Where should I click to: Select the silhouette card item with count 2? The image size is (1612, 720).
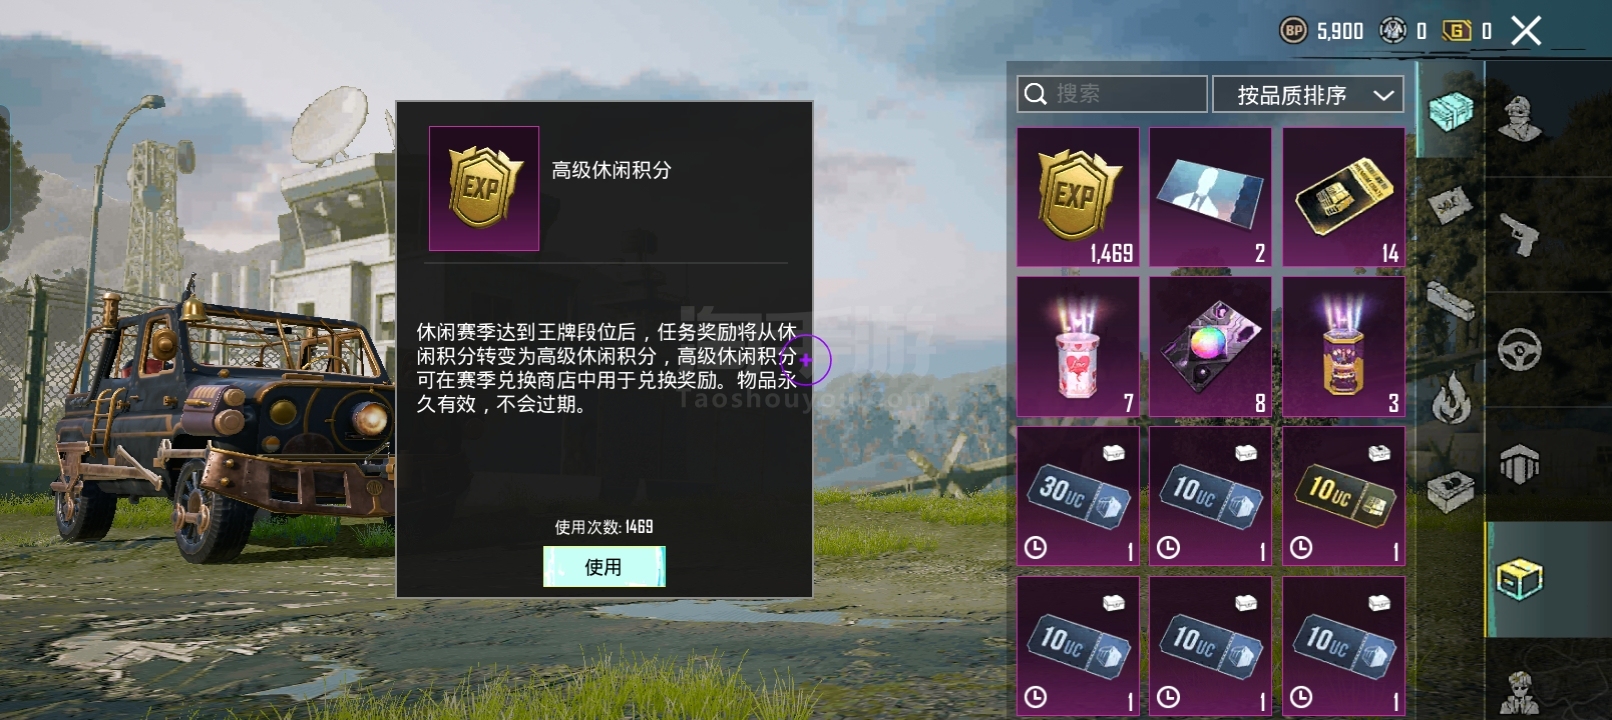tap(1210, 197)
